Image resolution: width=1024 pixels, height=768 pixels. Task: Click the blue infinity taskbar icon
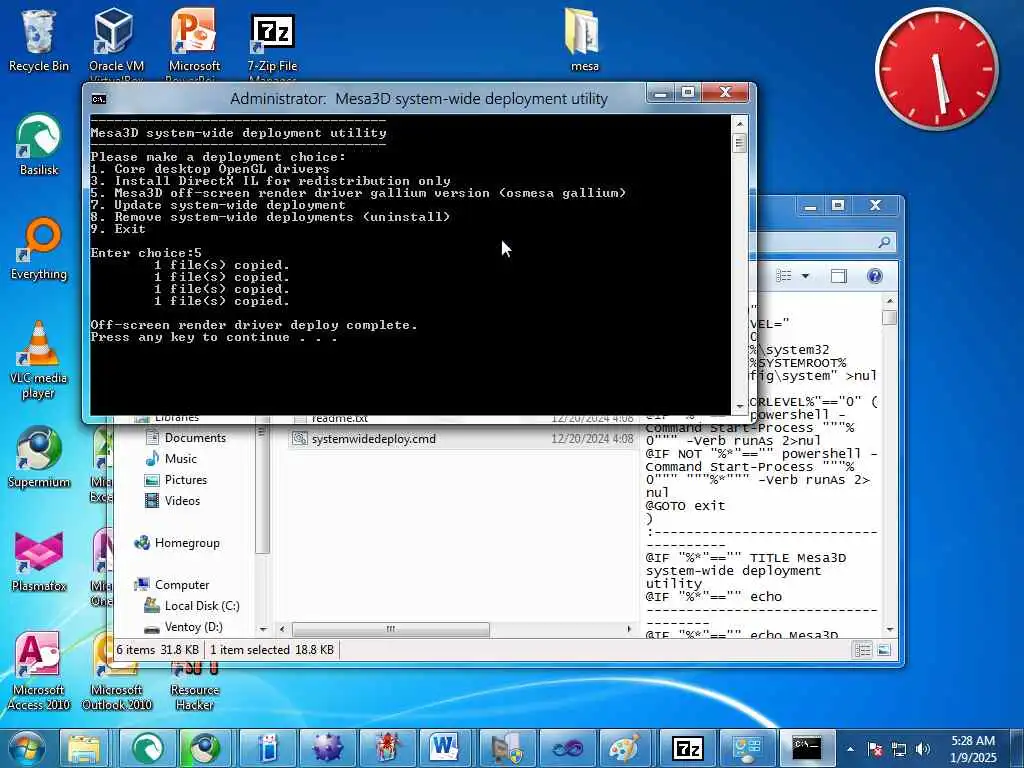(x=566, y=748)
